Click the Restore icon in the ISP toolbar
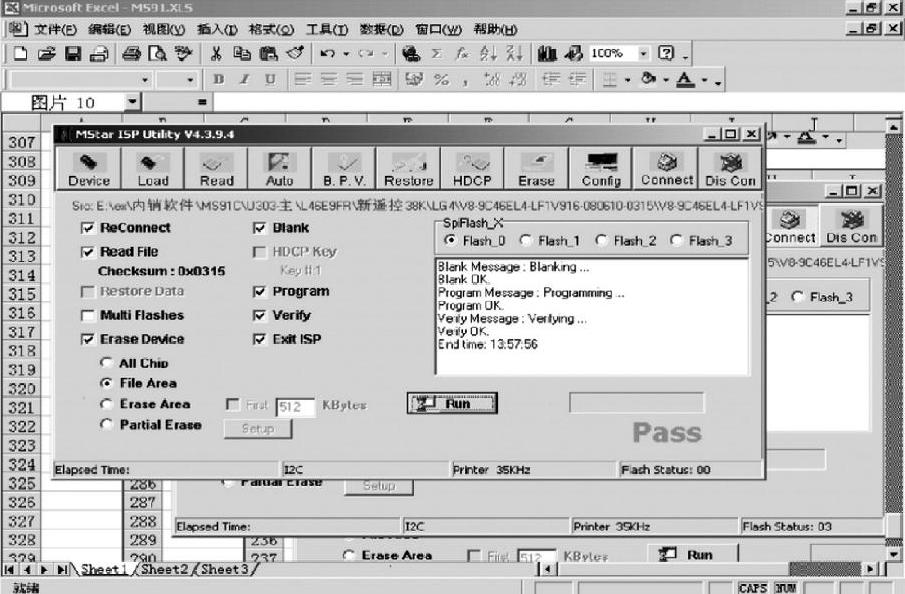The image size is (905, 594). (409, 169)
